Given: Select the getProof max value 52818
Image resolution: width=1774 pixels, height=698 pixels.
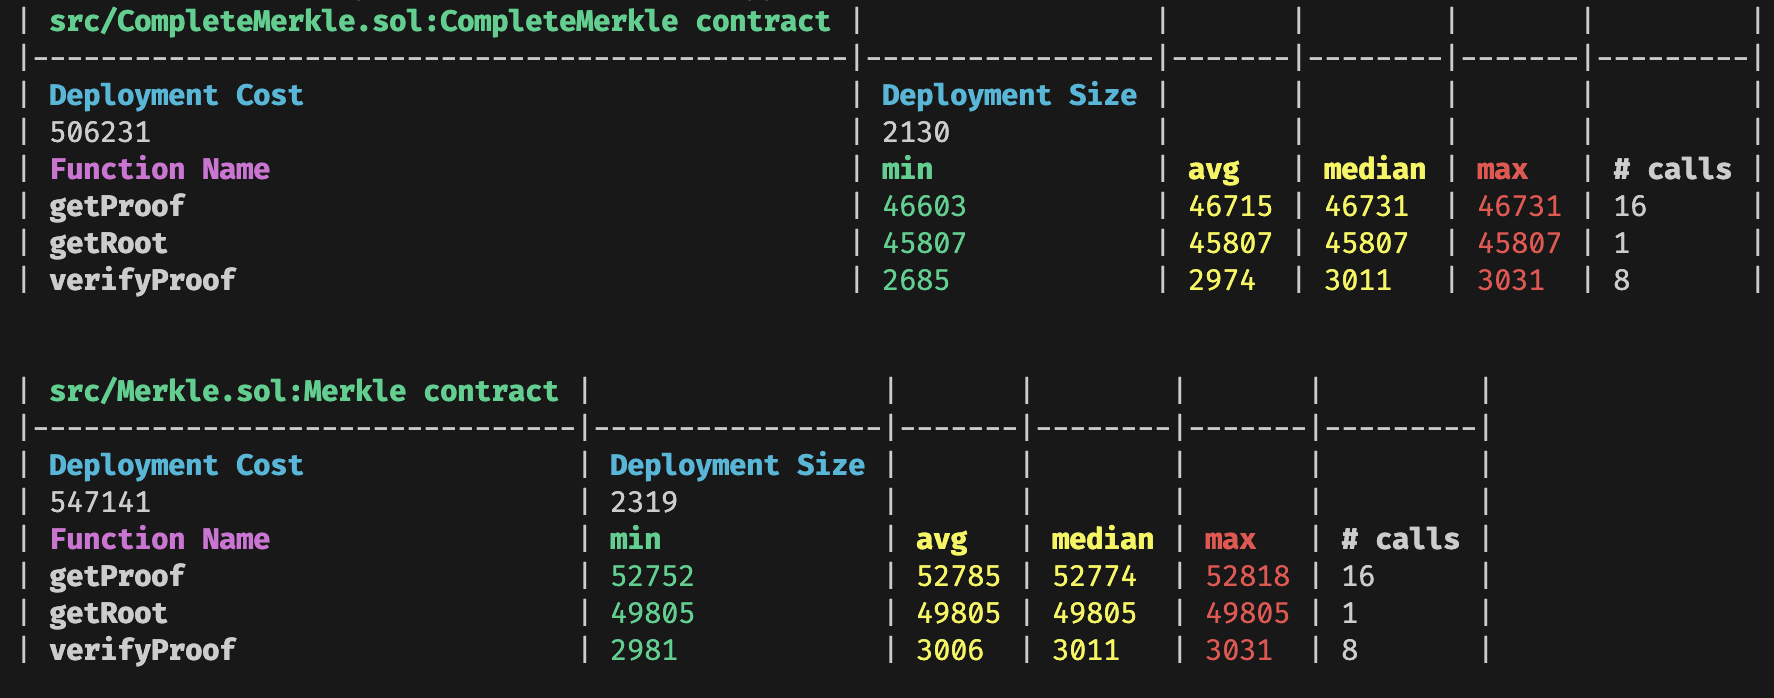Looking at the screenshot, I should click(1247, 576).
